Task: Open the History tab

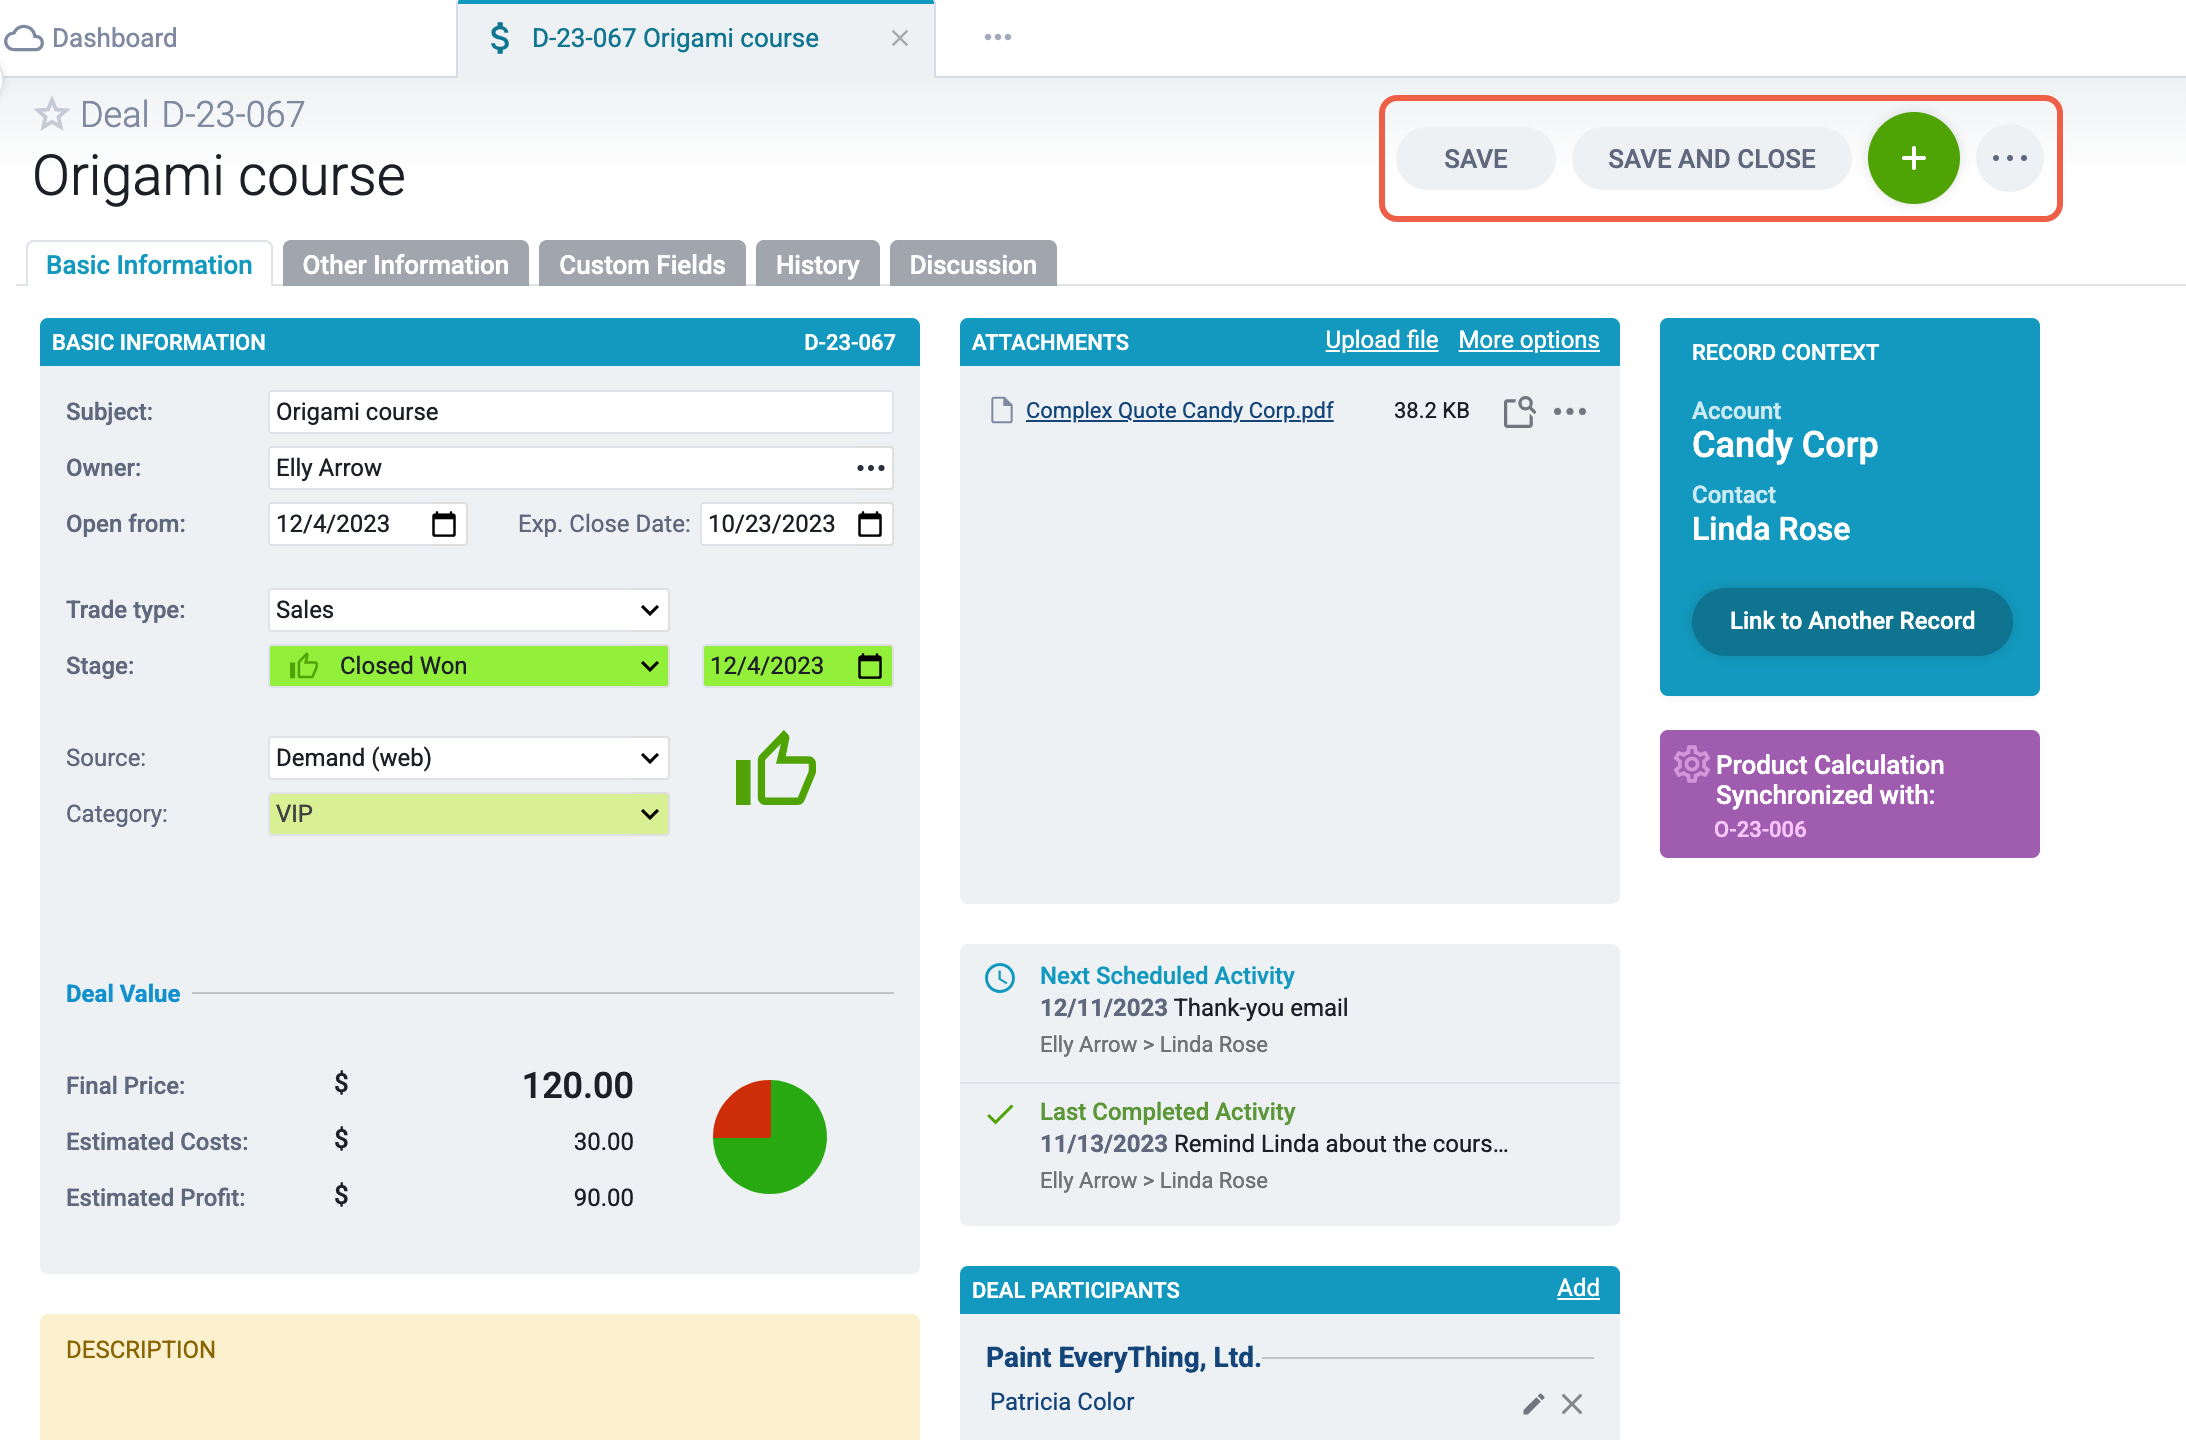Action: point(817,265)
